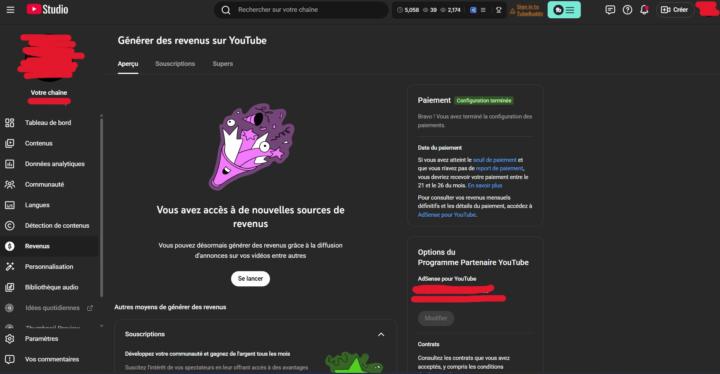Click the trophy icon in the top toolbar
This screenshot has width=720, height=374.
click(x=499, y=10)
